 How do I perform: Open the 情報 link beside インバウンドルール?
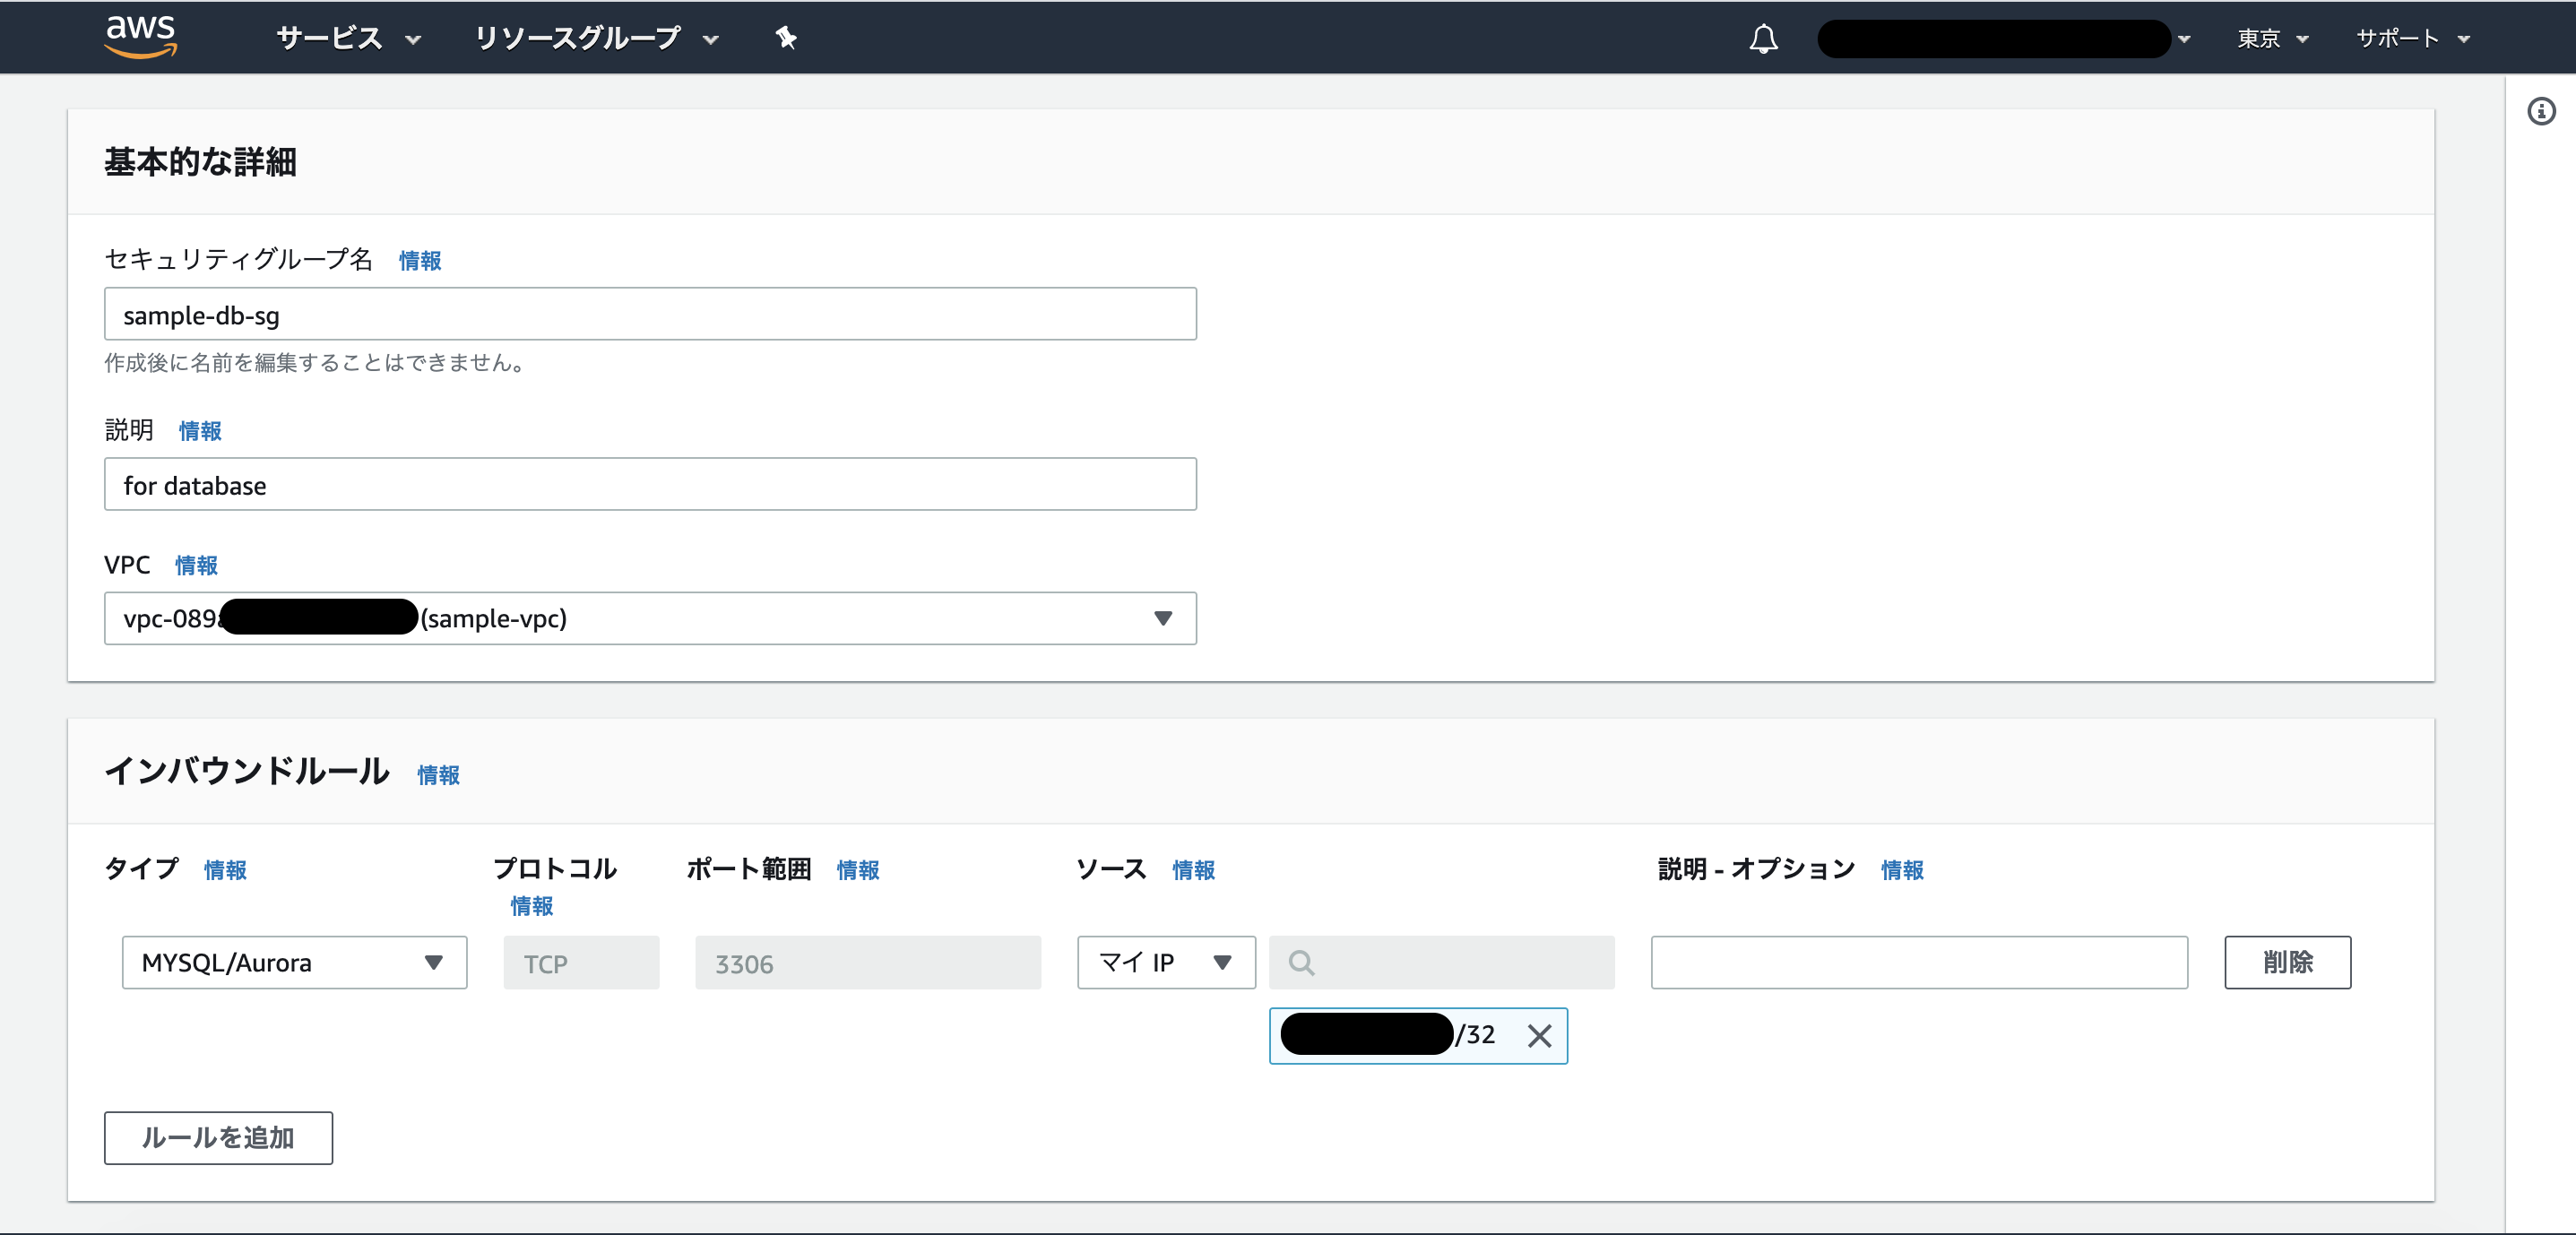pyautogui.click(x=438, y=775)
